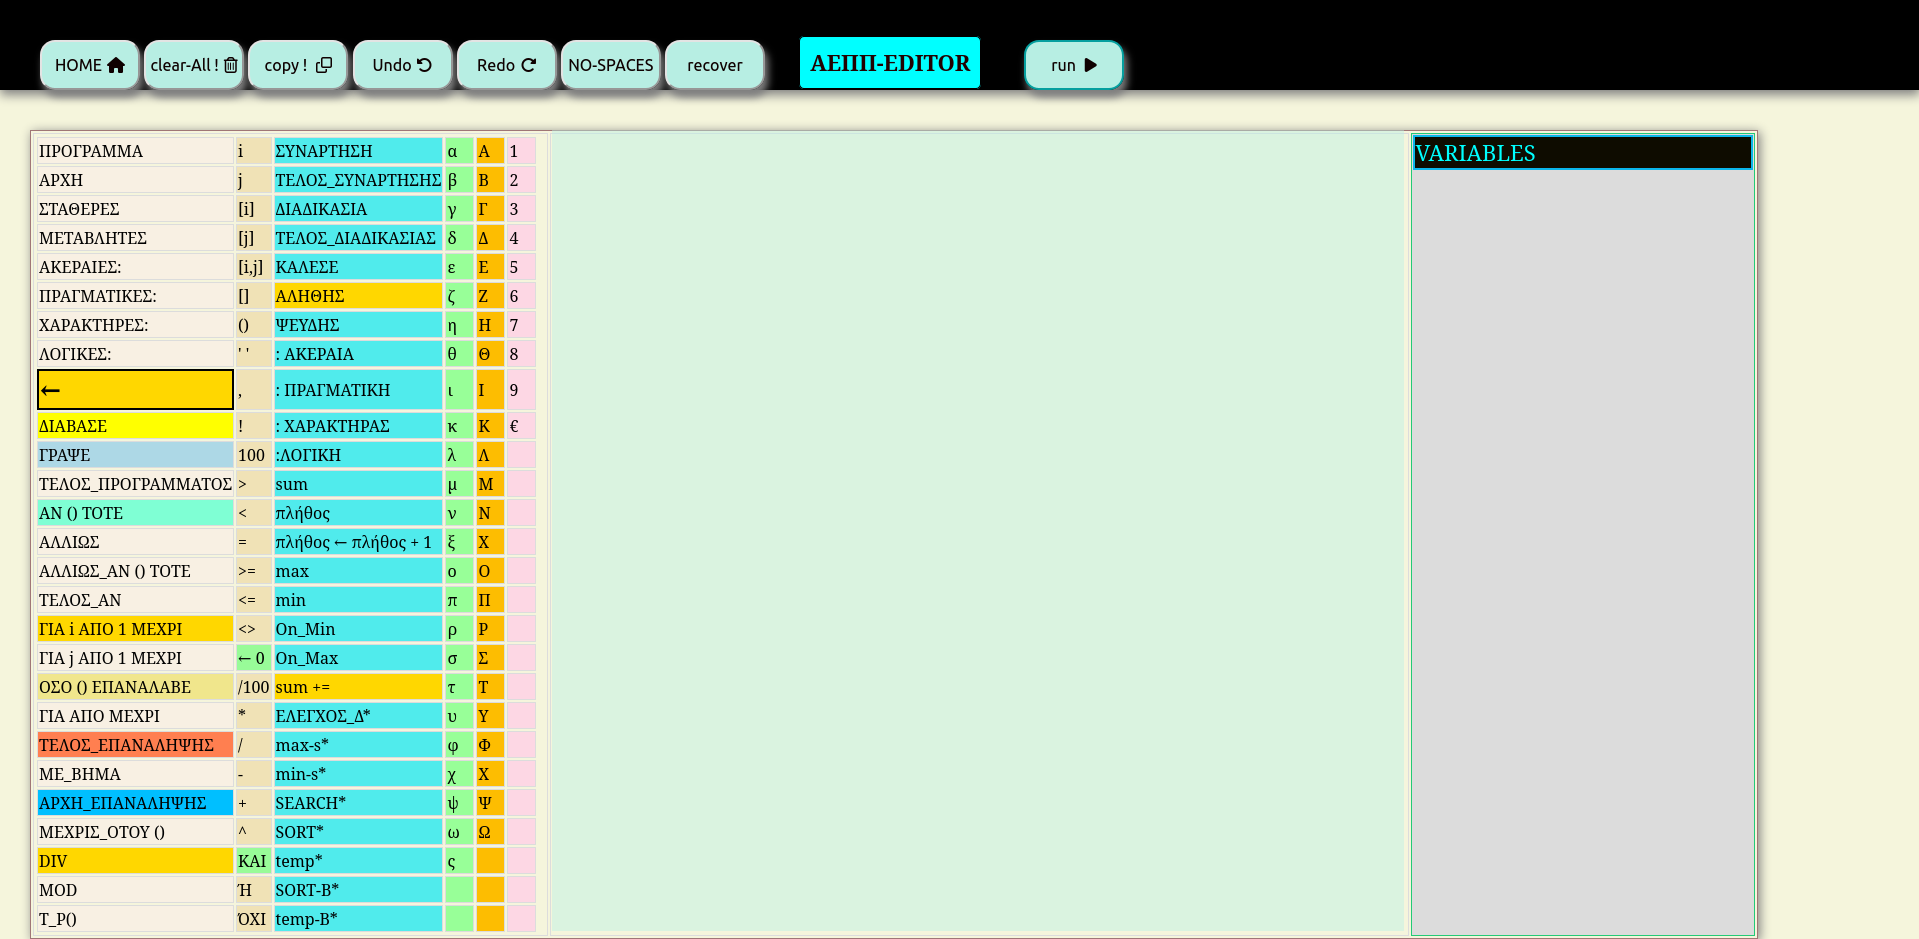Click the HOME button with house icon
Screen dimensions: 1919x939
coord(89,65)
